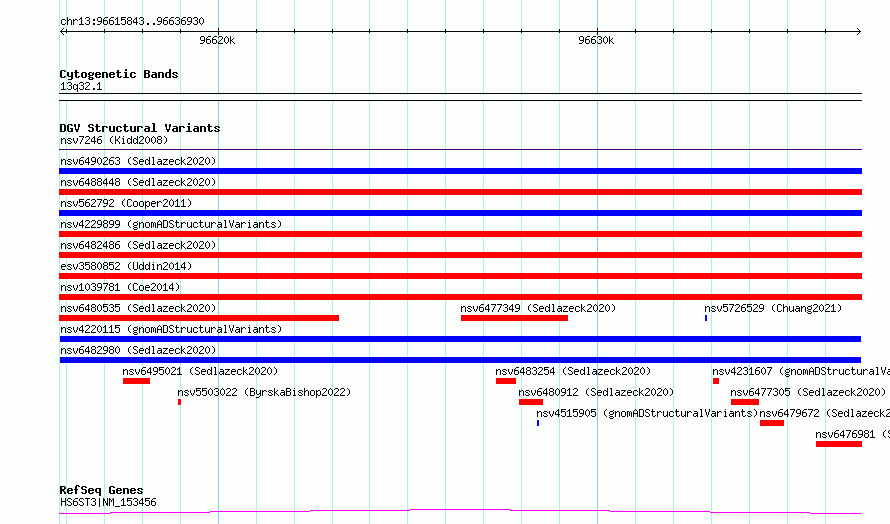
Task: Select the nsv6482486 (Sedlazeck2020) red bar
Action: (x=460, y=255)
